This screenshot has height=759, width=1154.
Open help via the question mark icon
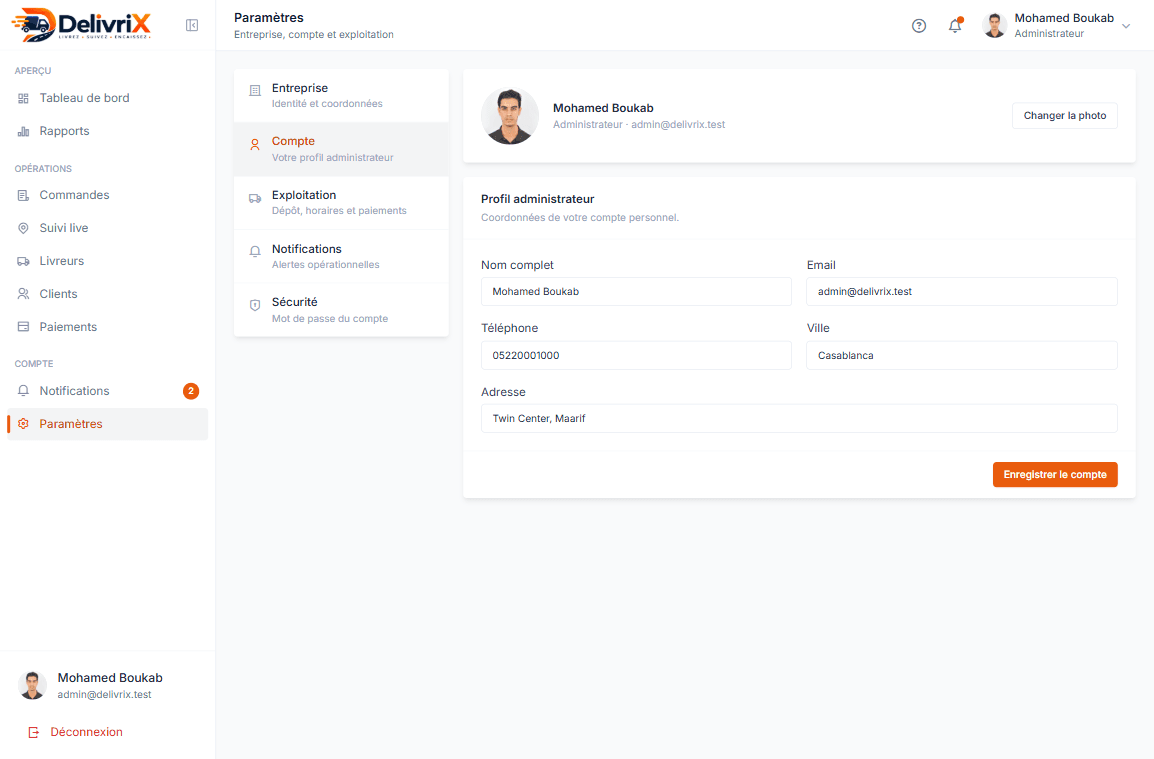pyautogui.click(x=918, y=26)
